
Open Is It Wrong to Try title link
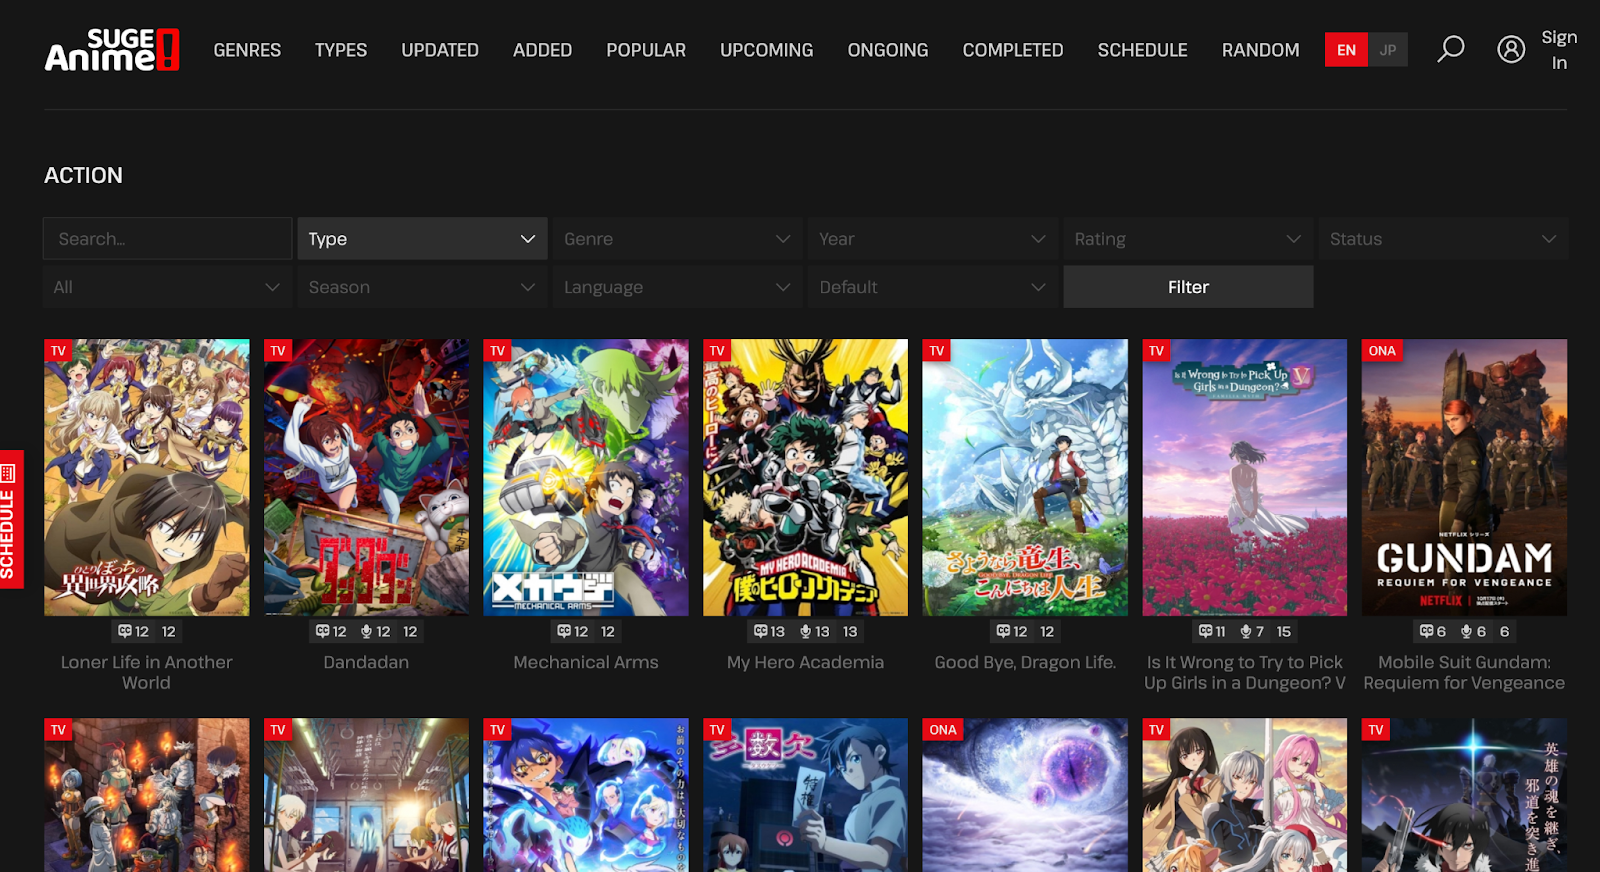click(1245, 672)
